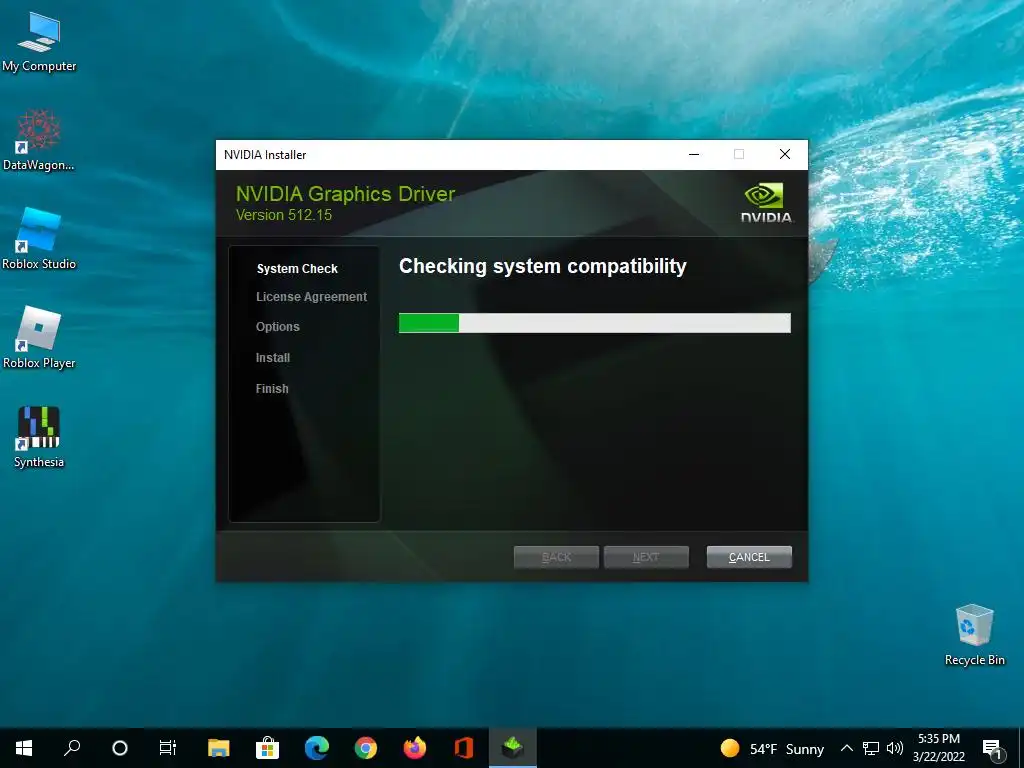Select NVIDIA installer taskbar icon
The height and width of the screenshot is (768, 1024).
[x=513, y=748]
